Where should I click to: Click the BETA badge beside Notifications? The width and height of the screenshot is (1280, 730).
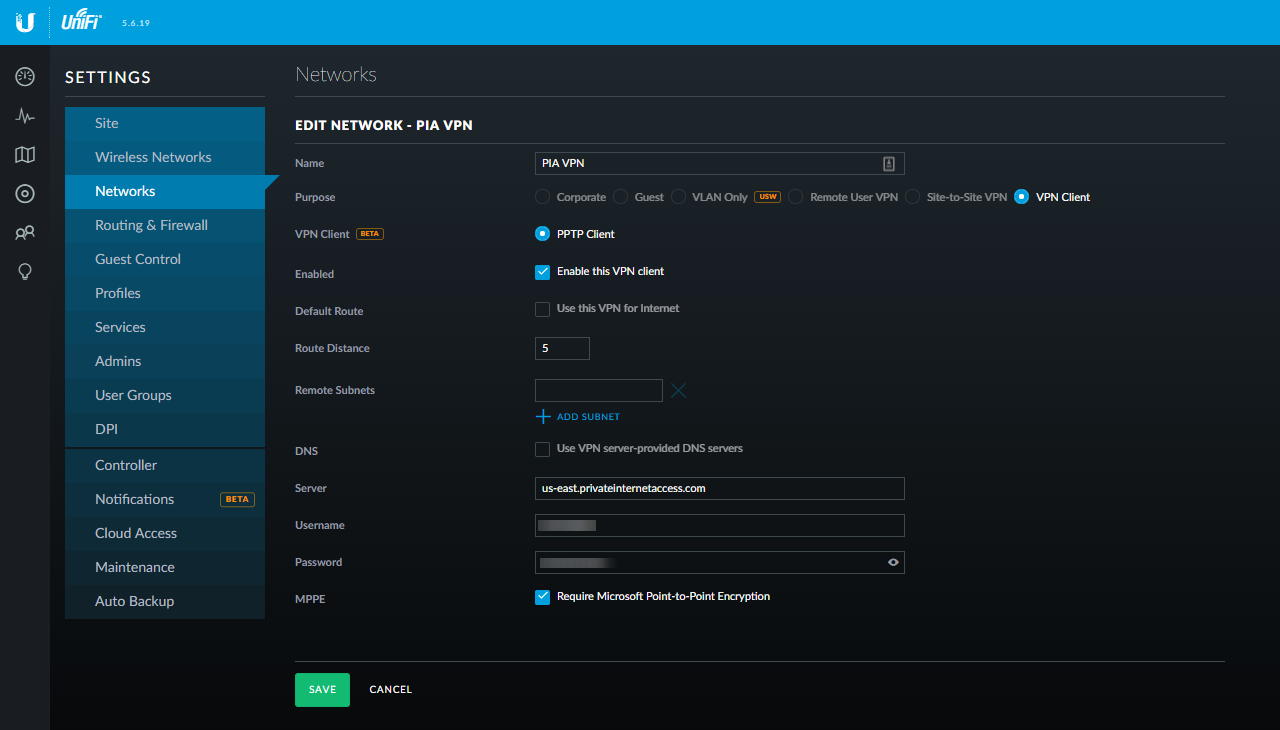pyautogui.click(x=237, y=499)
